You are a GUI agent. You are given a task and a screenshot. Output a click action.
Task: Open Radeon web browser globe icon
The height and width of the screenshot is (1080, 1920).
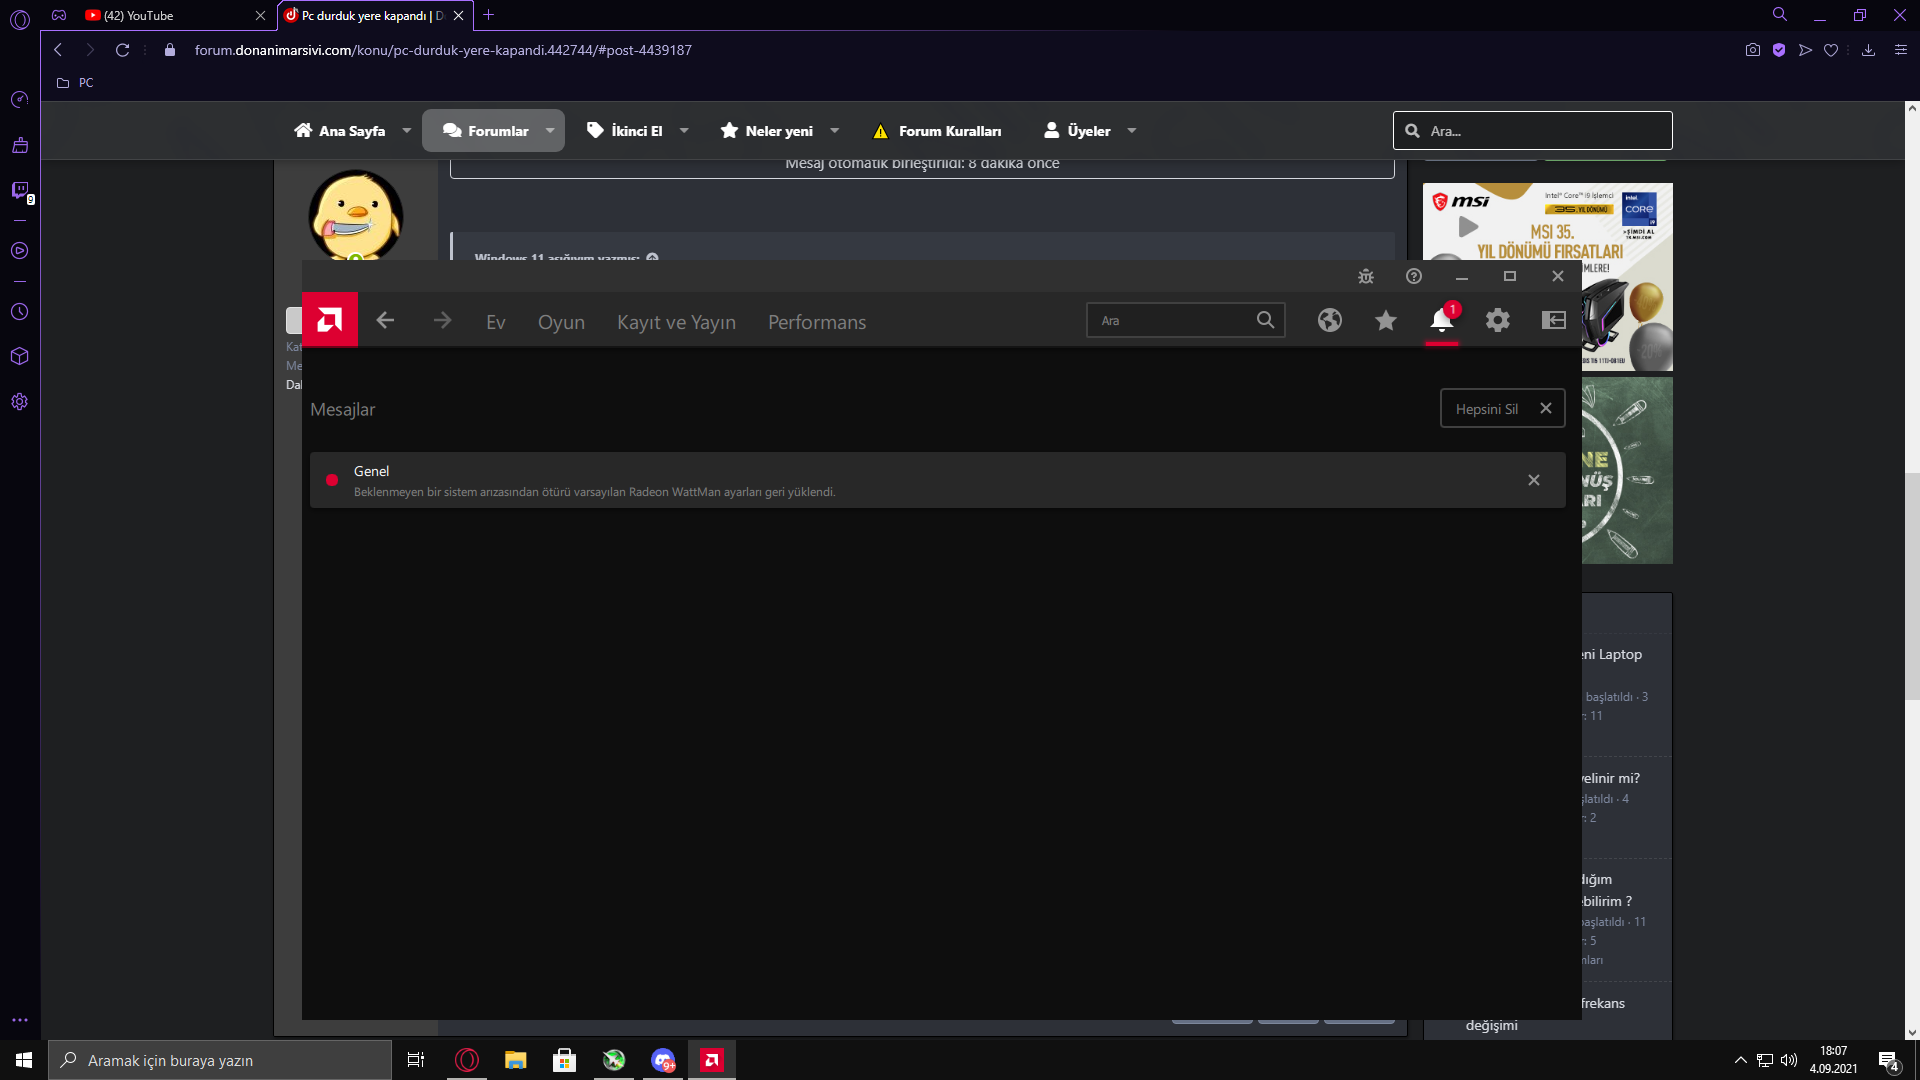click(x=1329, y=320)
